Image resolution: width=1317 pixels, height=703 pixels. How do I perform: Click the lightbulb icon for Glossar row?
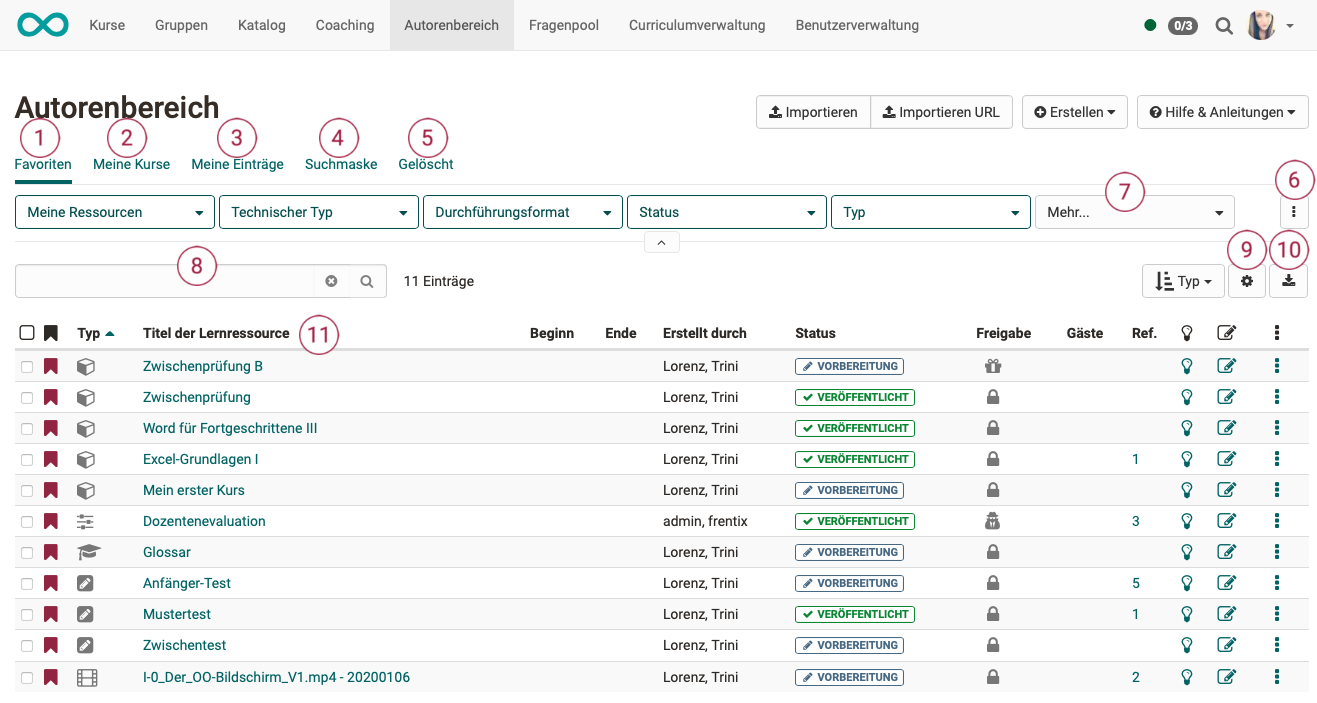(x=1187, y=552)
